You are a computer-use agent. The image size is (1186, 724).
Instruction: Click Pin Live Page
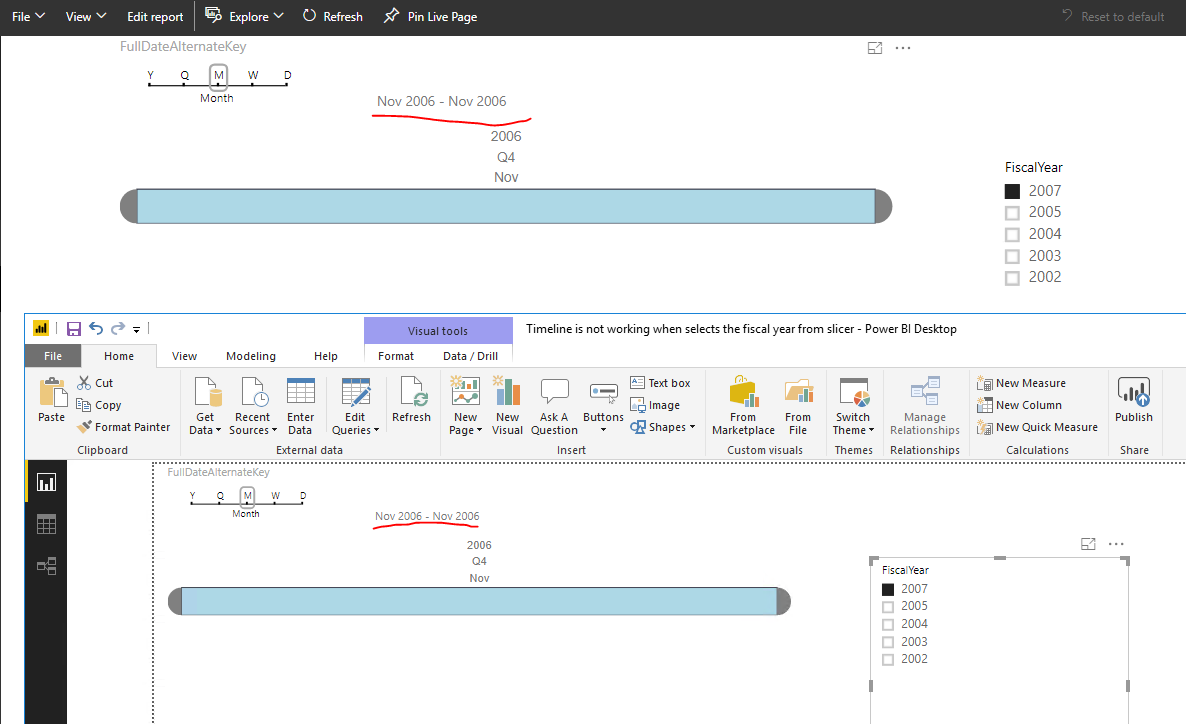[x=430, y=17]
